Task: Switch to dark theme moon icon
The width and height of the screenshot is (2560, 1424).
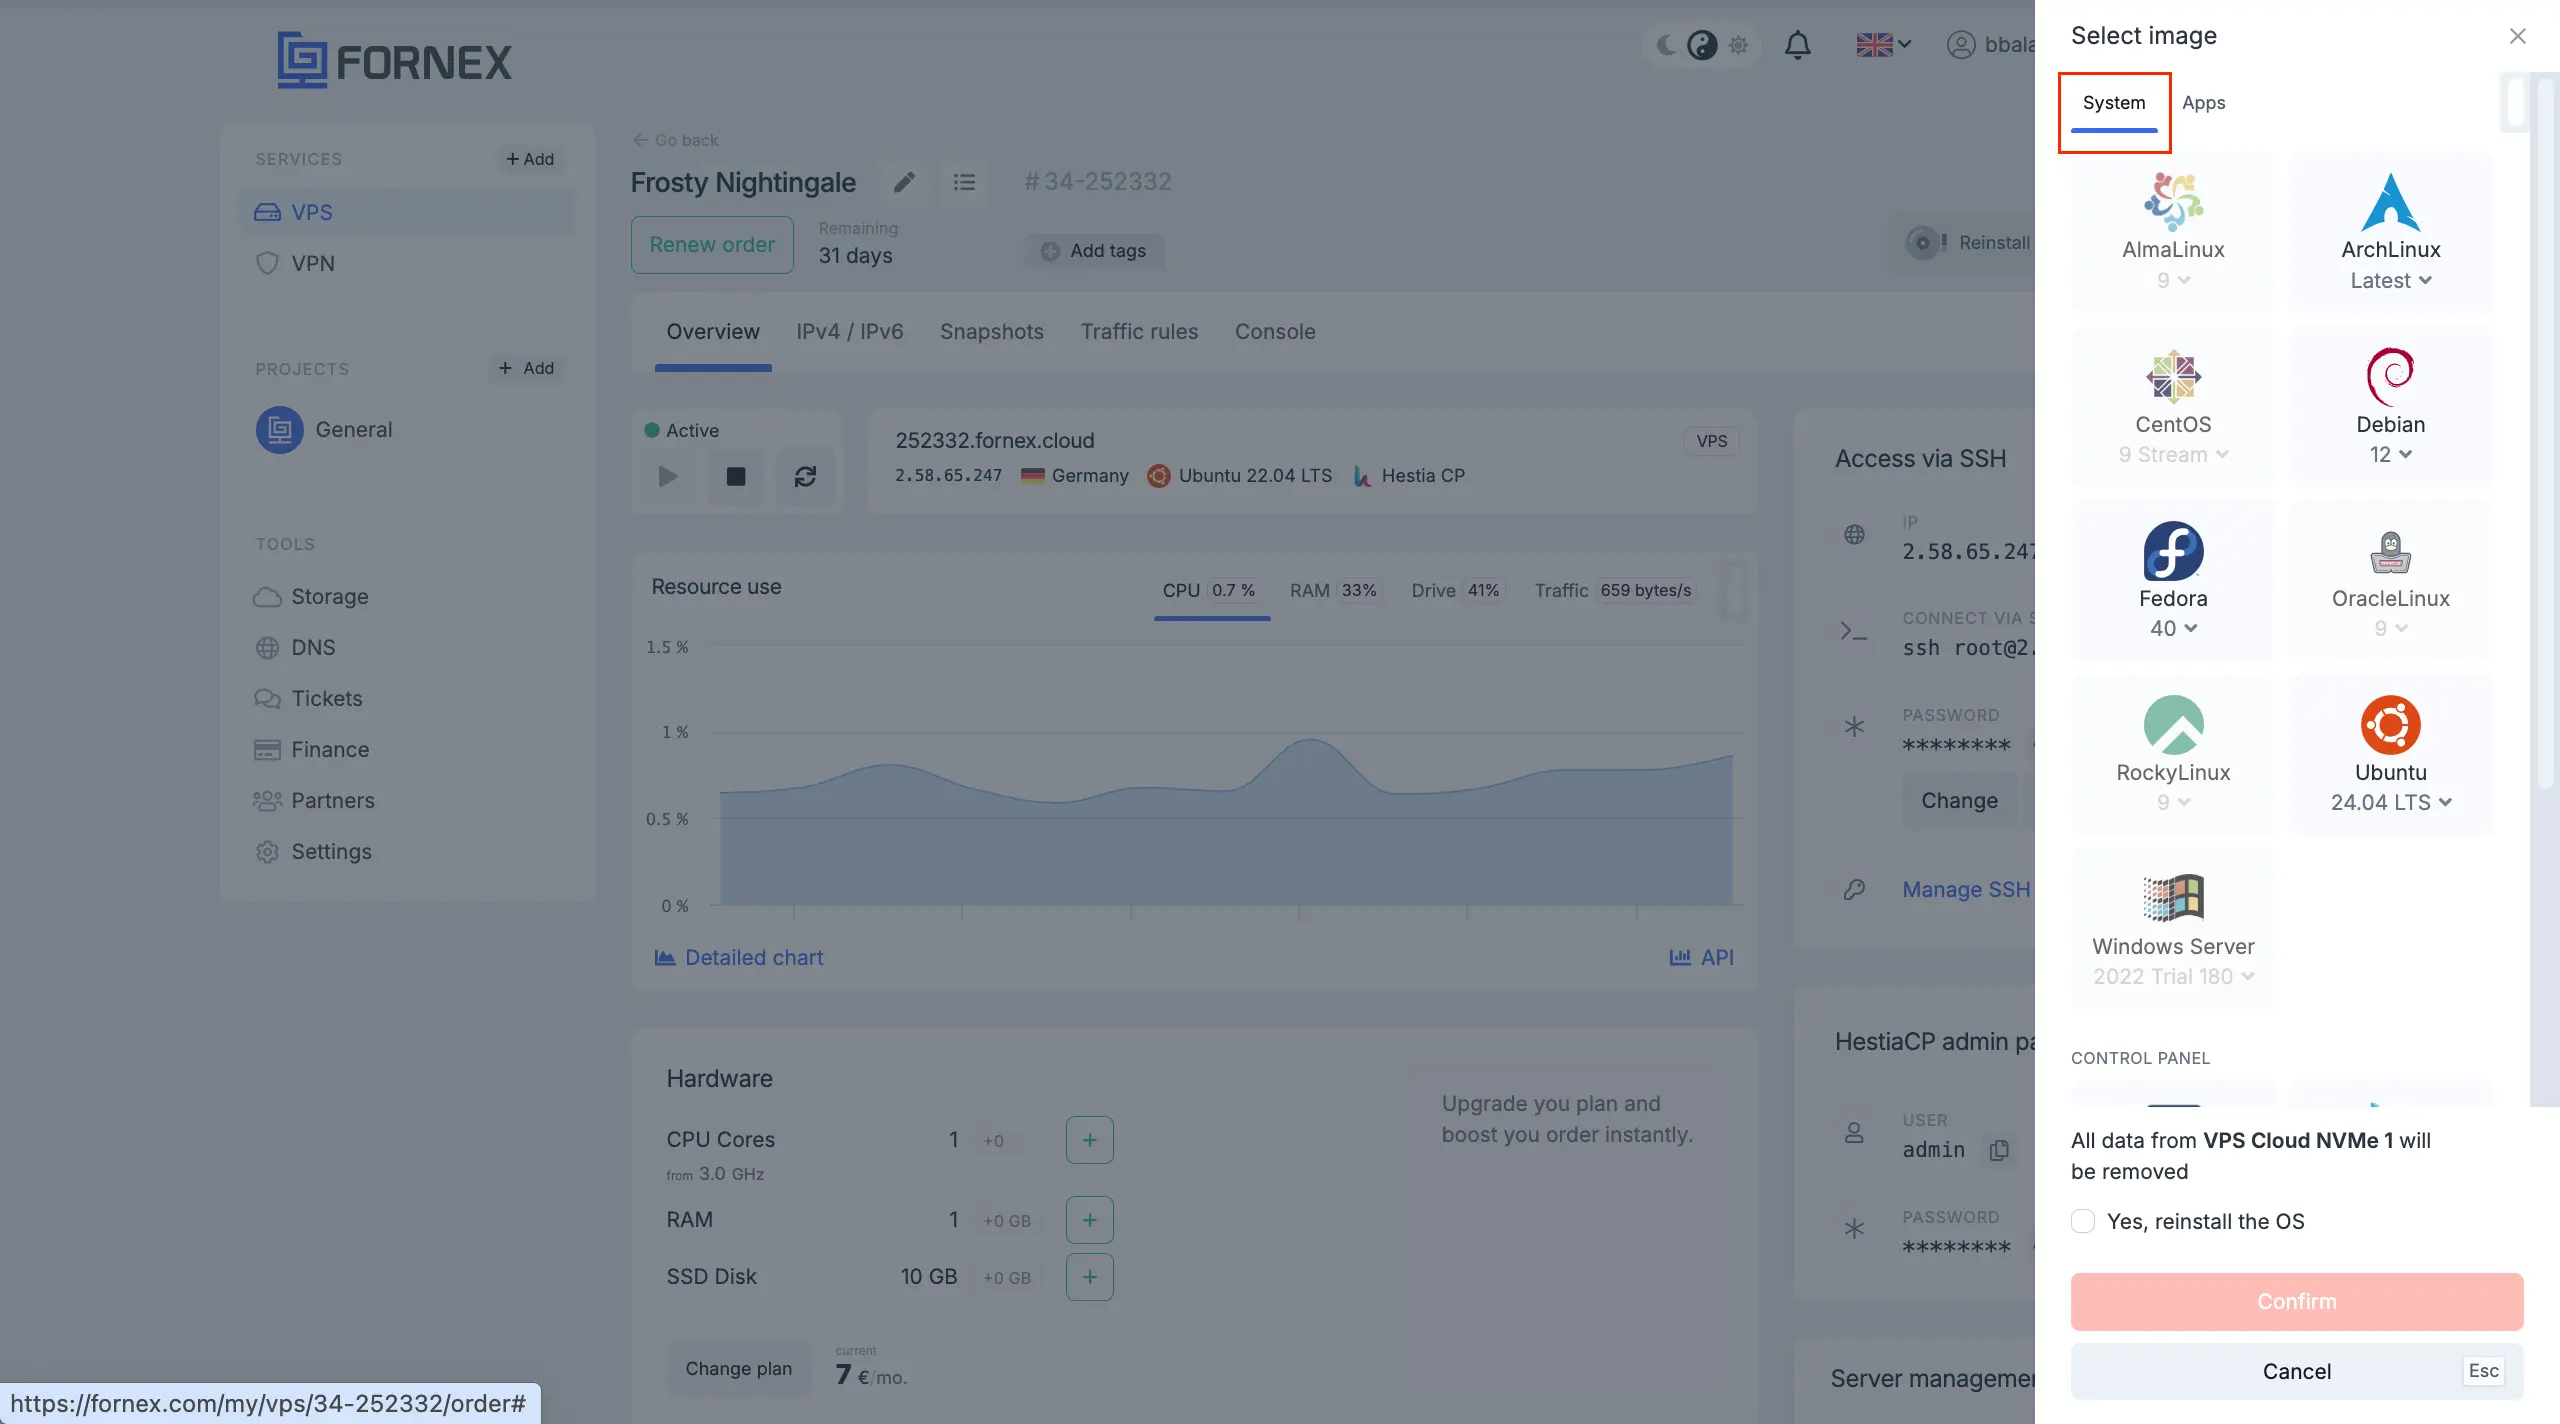Action: click(x=1666, y=45)
